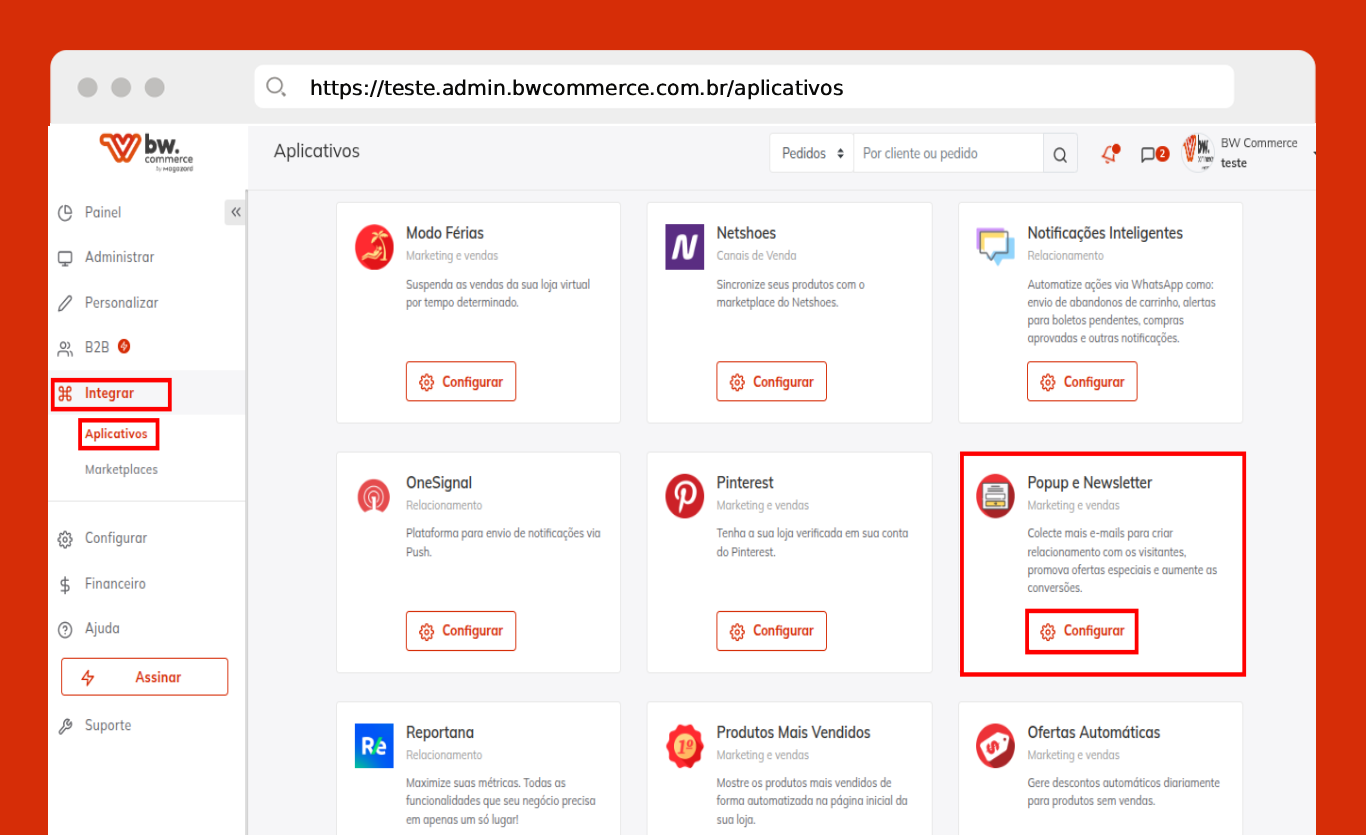Click the Reportana app logo
The image size is (1366, 835).
click(x=374, y=746)
